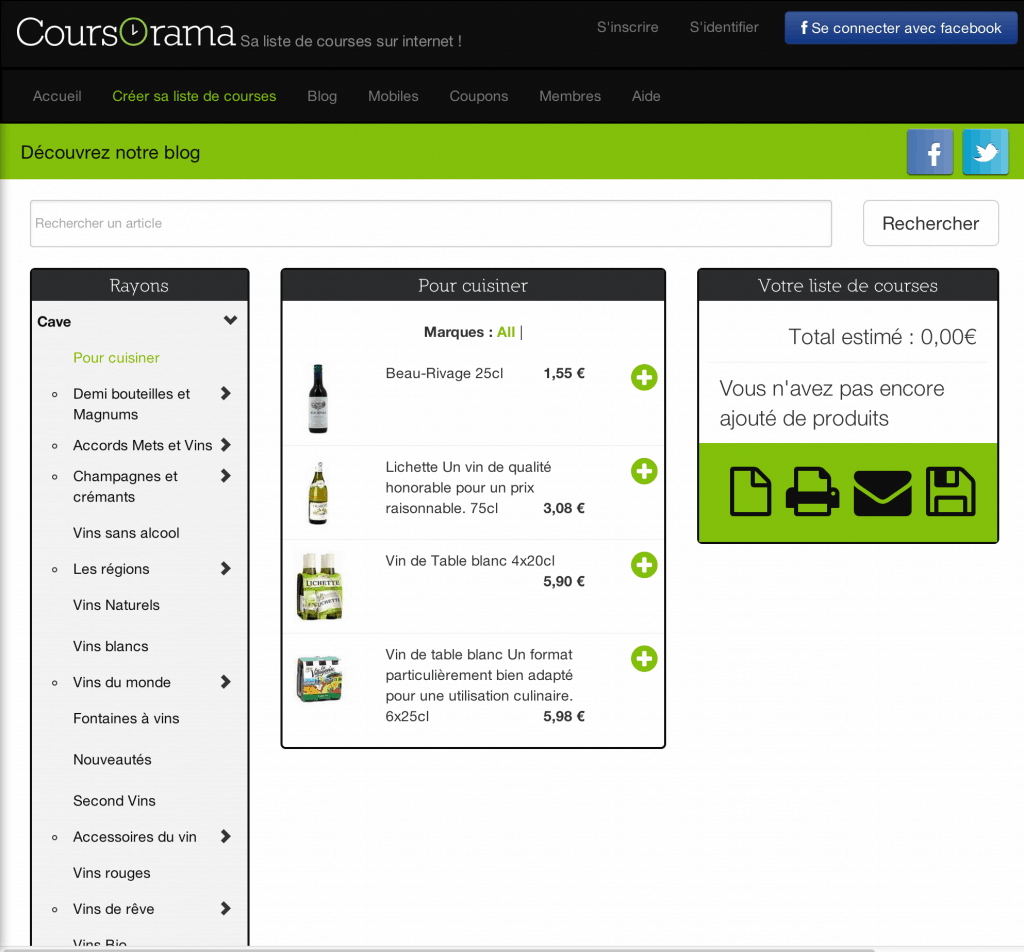Open Coupons section
This screenshot has width=1024, height=952.
pyautogui.click(x=479, y=96)
